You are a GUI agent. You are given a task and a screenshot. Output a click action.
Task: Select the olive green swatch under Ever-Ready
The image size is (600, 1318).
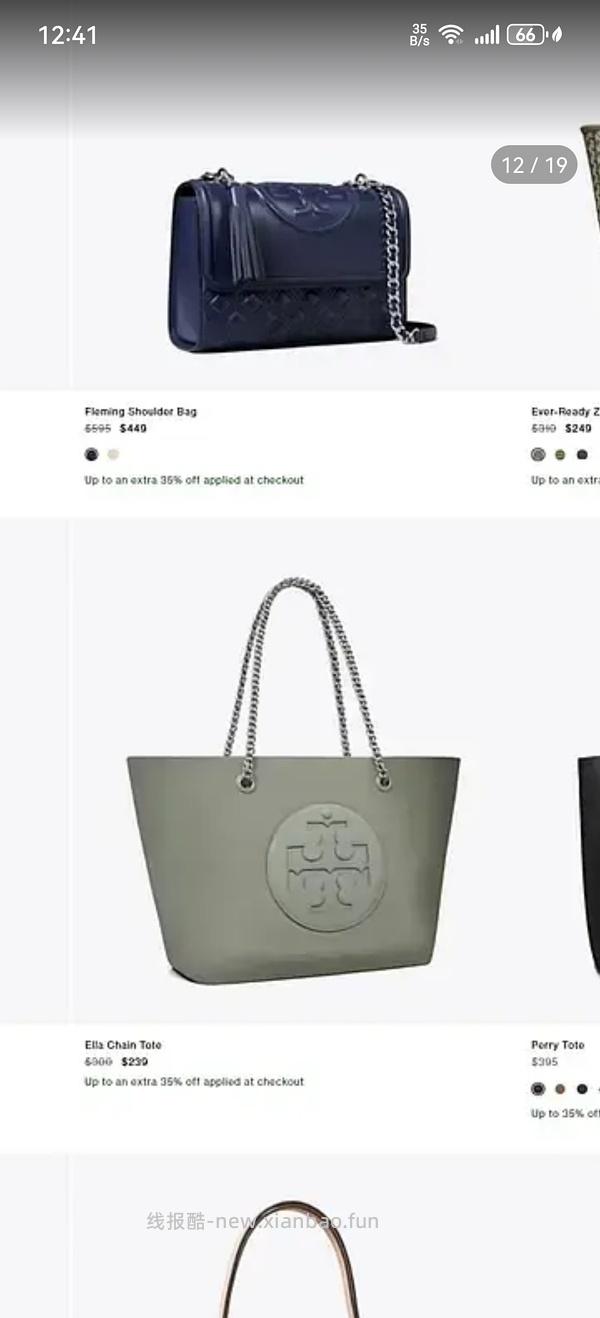coord(560,454)
